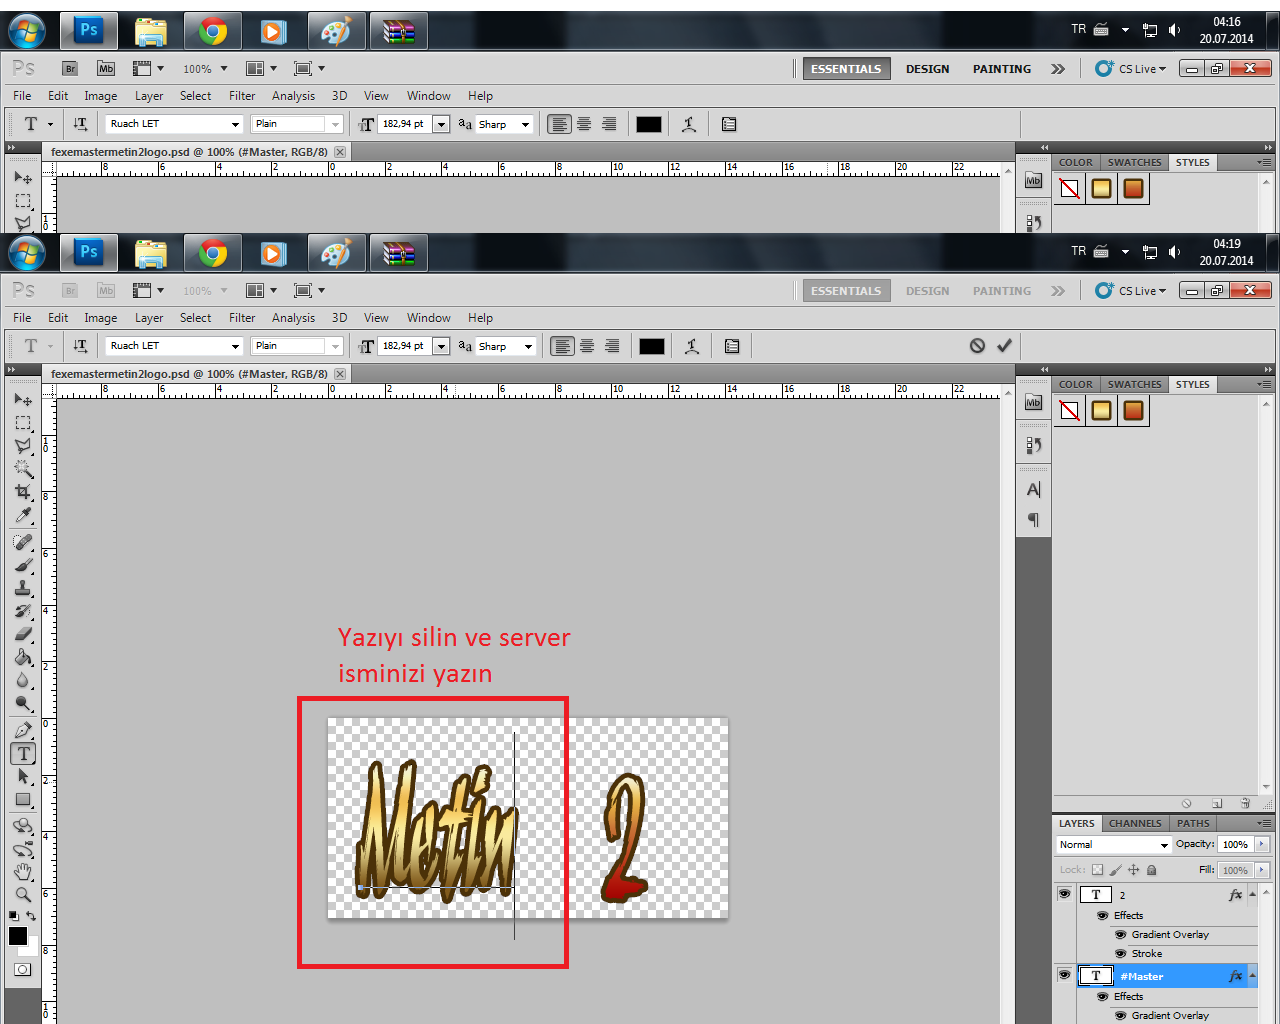Screen dimensions: 1280x1024
Task: Collapse effects arrow on layer 2
Action: (1252, 894)
